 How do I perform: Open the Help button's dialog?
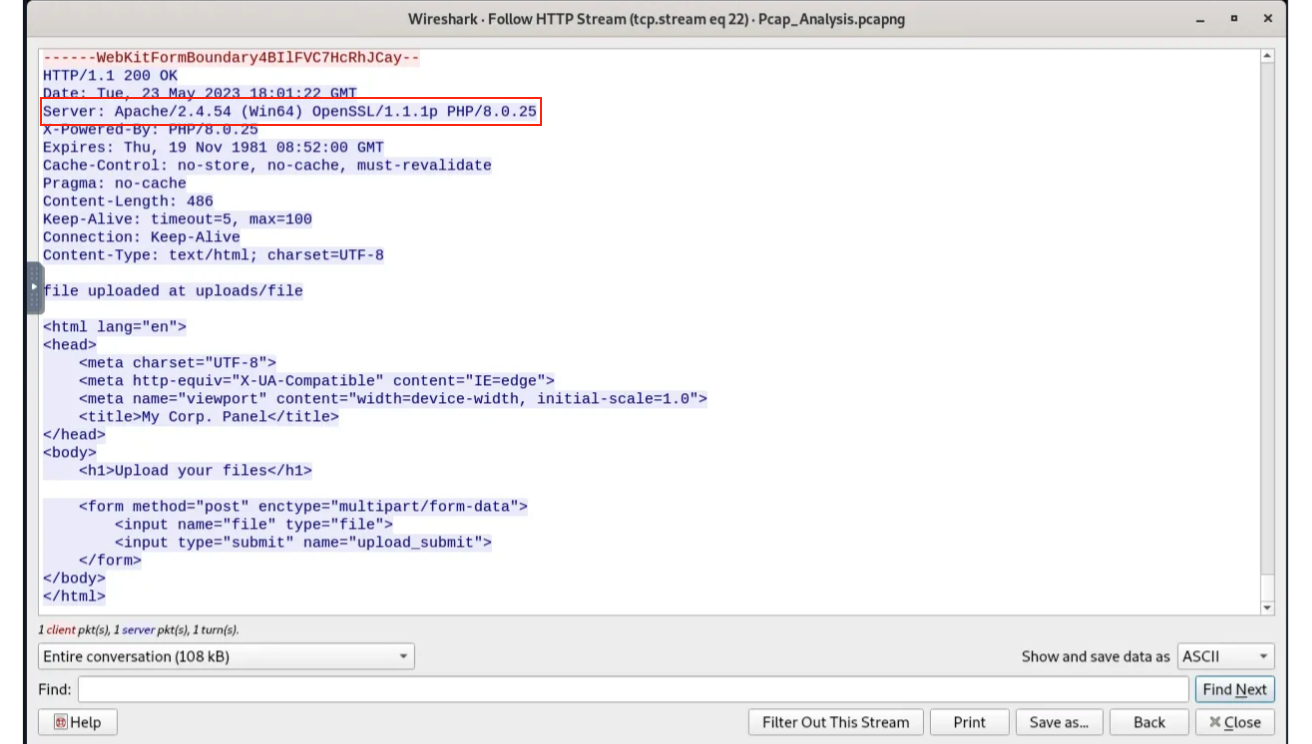78,722
